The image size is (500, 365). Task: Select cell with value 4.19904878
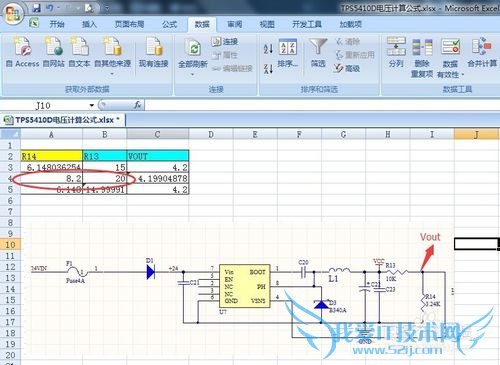[x=157, y=178]
